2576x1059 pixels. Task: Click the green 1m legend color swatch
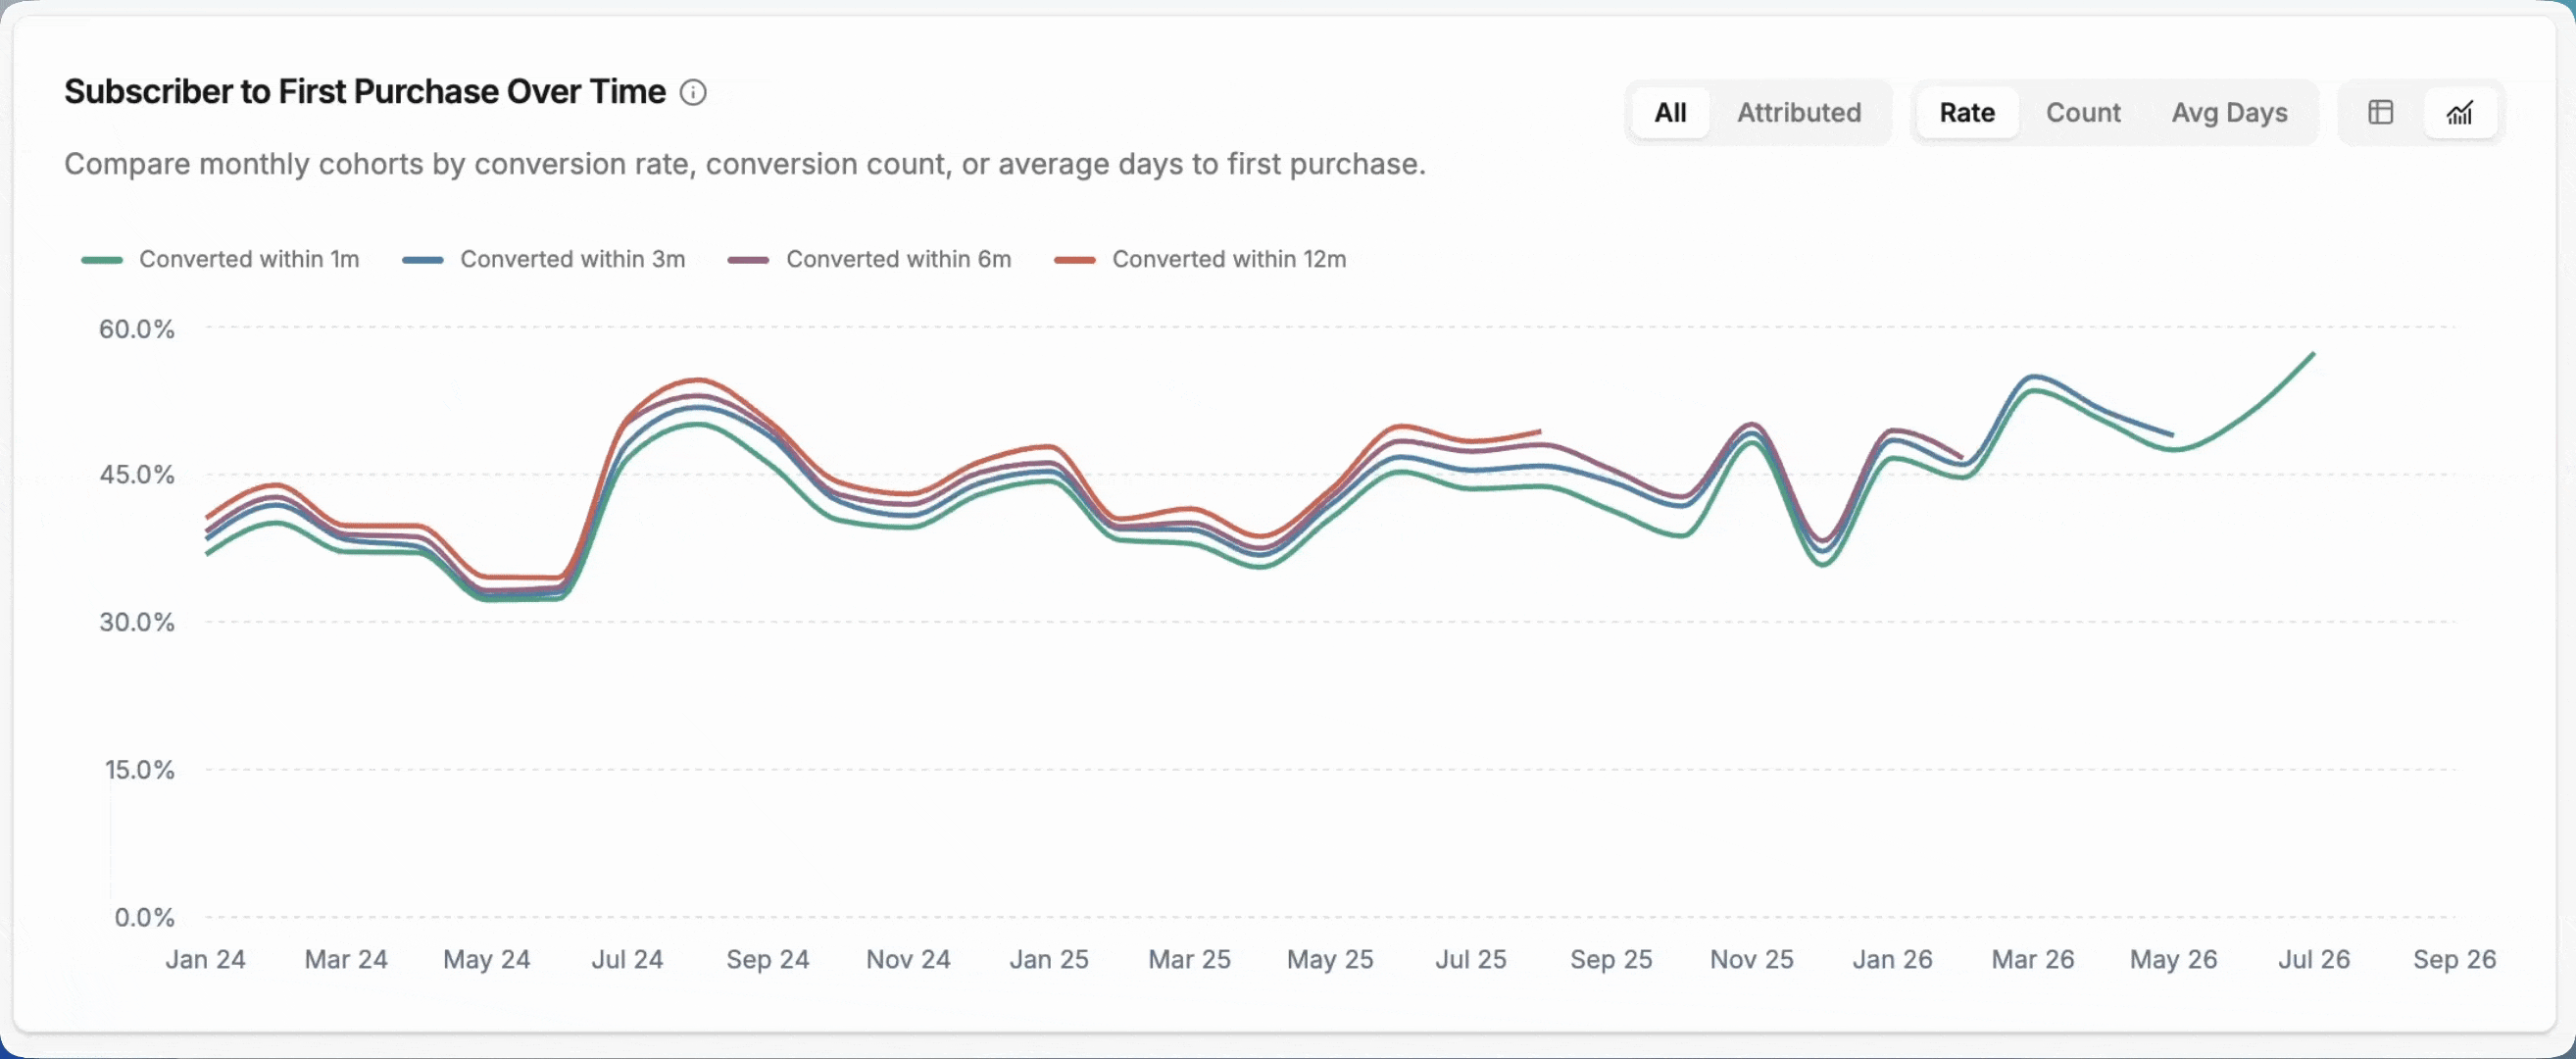point(102,260)
